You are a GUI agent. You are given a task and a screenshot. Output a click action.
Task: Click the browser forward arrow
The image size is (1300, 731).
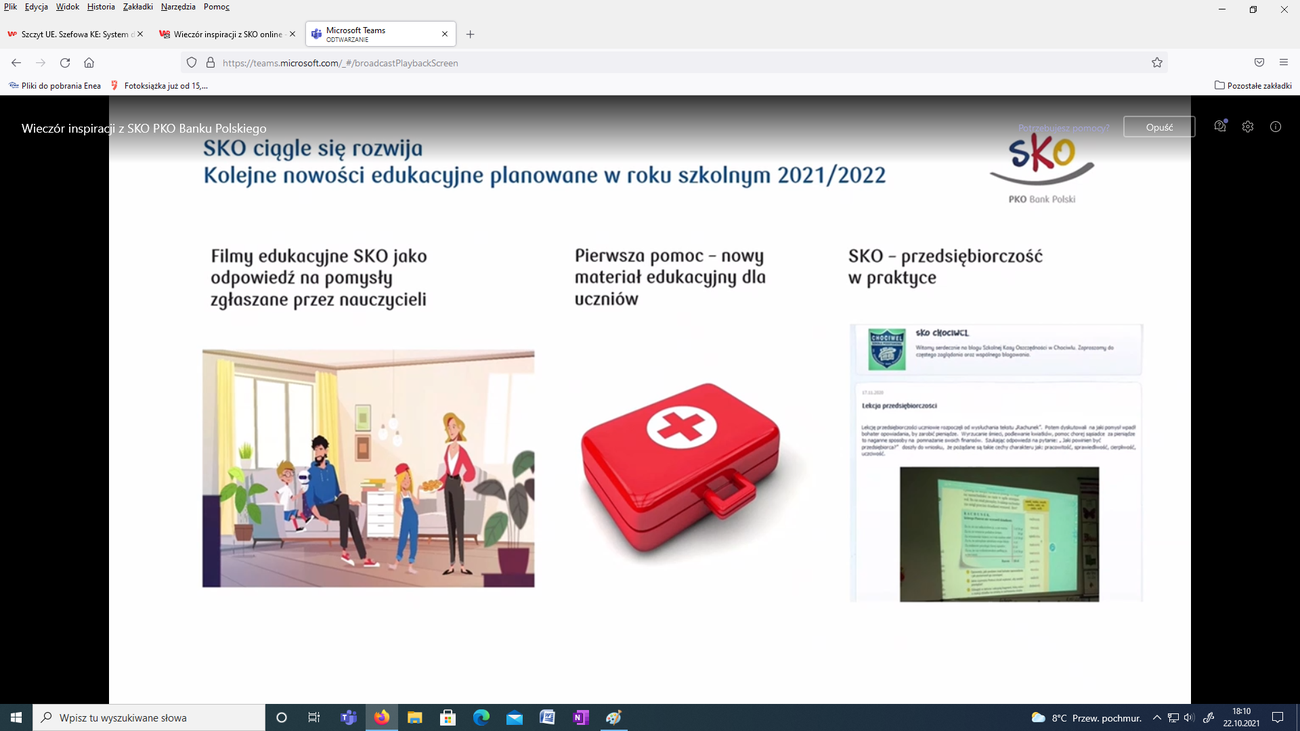[x=40, y=62]
